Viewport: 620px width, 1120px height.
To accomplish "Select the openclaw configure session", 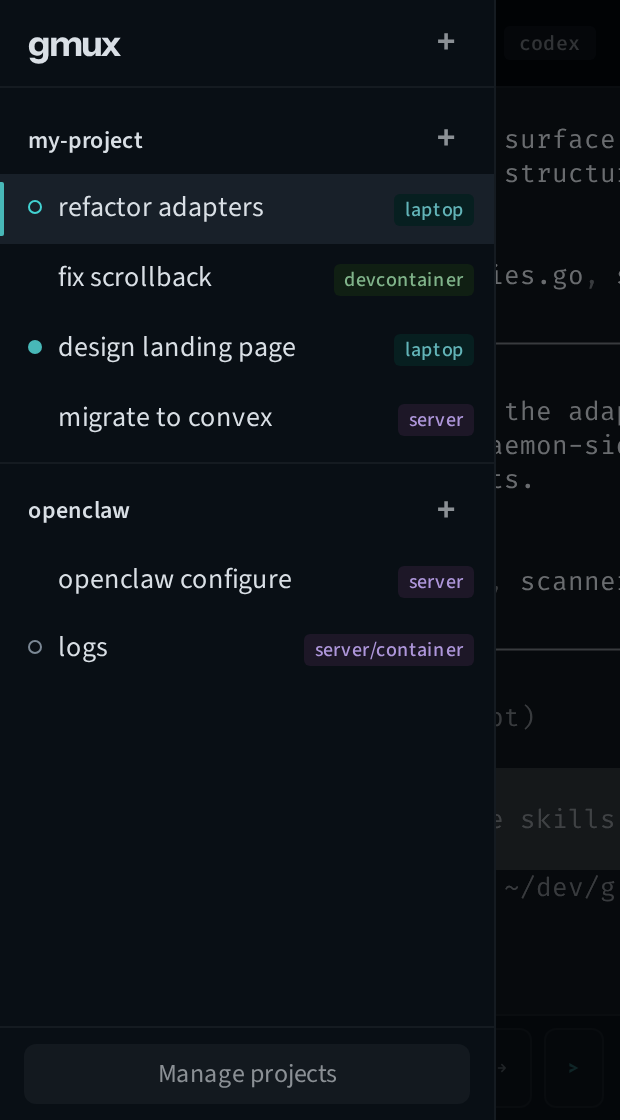I will coord(175,579).
